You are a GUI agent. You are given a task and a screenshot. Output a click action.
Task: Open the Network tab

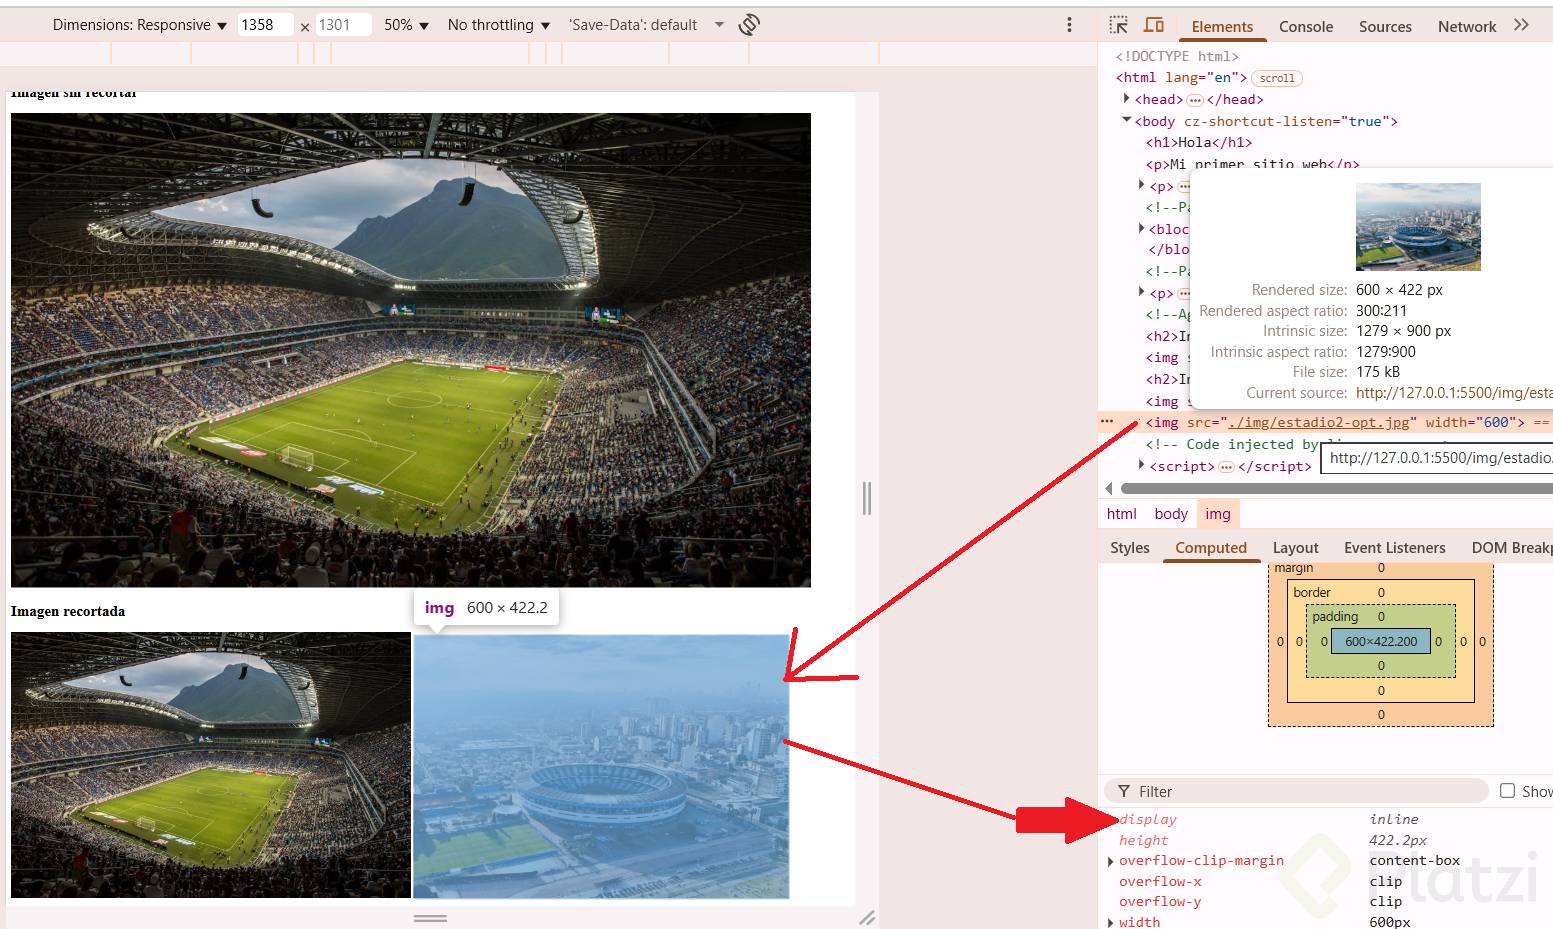tap(1467, 27)
